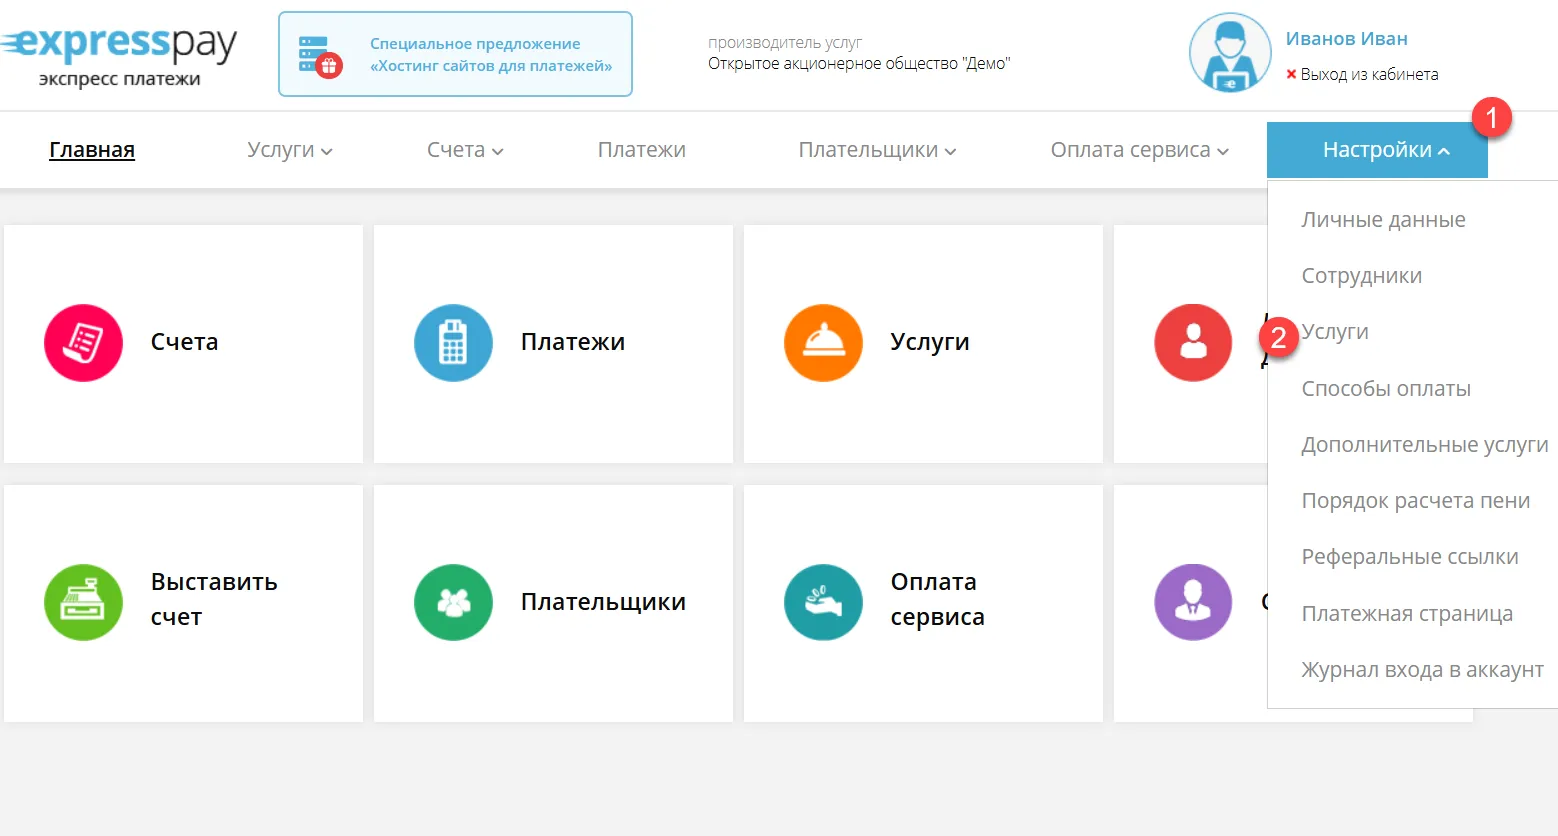This screenshot has height=836, width=1558.
Task: Click the pink Счета receipt icon
Action: click(83, 342)
